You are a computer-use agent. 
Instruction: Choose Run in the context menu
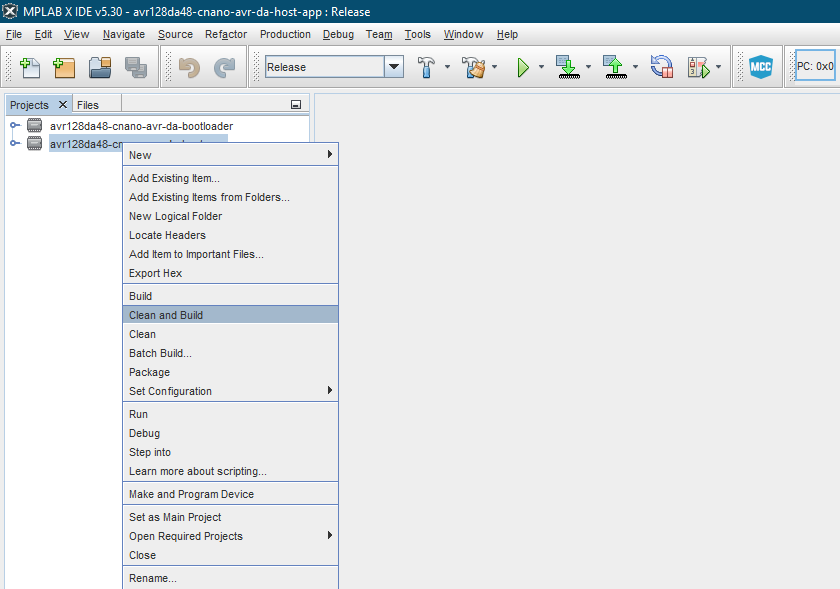pyautogui.click(x=231, y=414)
